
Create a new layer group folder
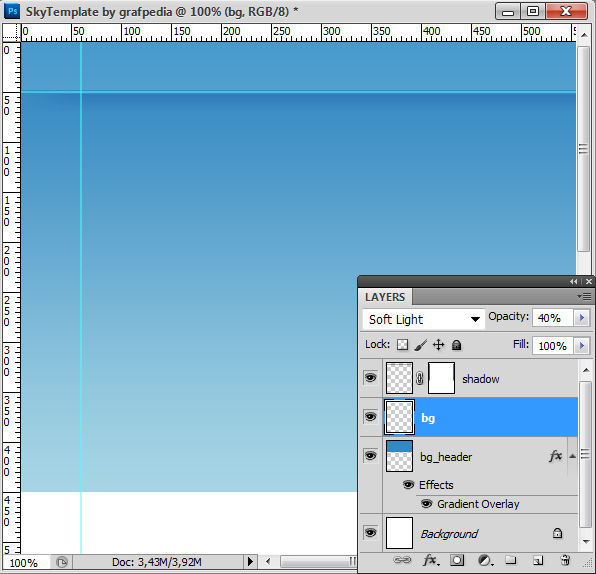tap(510, 560)
